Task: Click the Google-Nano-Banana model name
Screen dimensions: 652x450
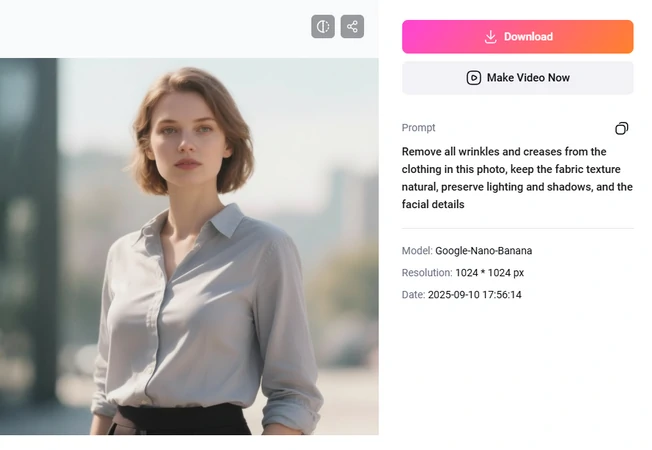Action: (483, 251)
